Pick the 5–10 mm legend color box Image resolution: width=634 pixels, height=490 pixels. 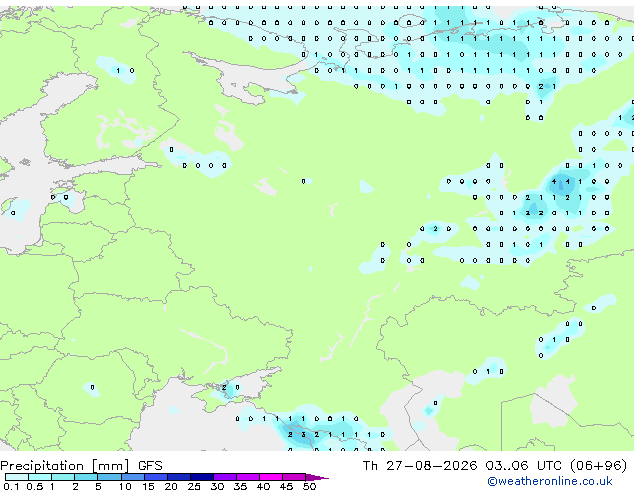(x=110, y=477)
